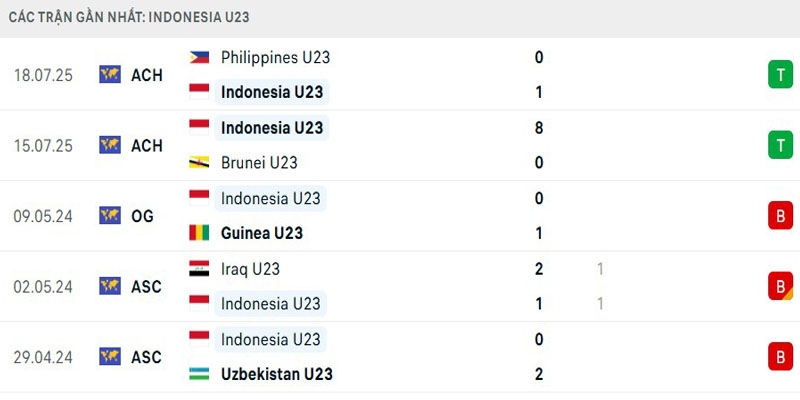Click the OG competition icon for 09.05.24
Screen dimensions: 800x400
[110, 215]
